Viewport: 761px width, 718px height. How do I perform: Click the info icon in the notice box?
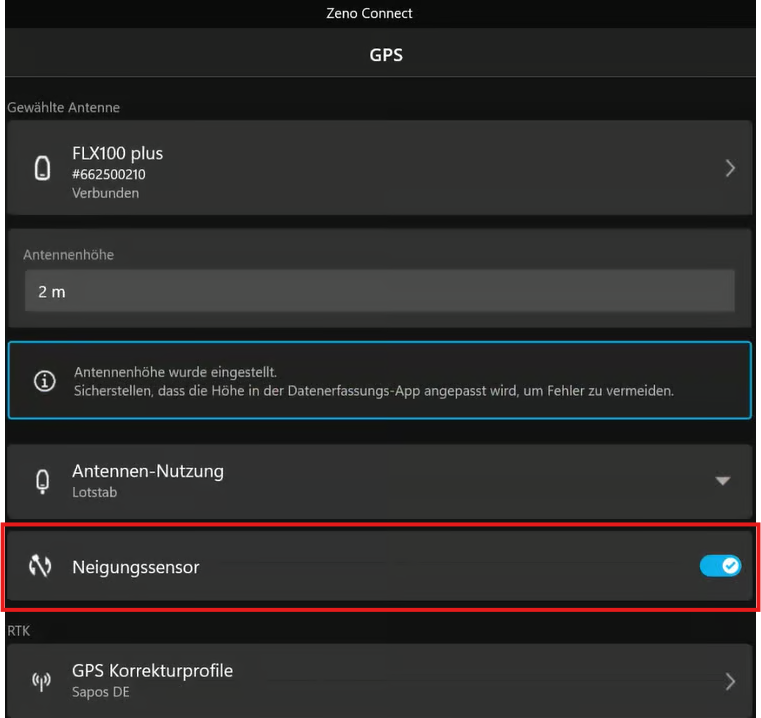click(43, 381)
